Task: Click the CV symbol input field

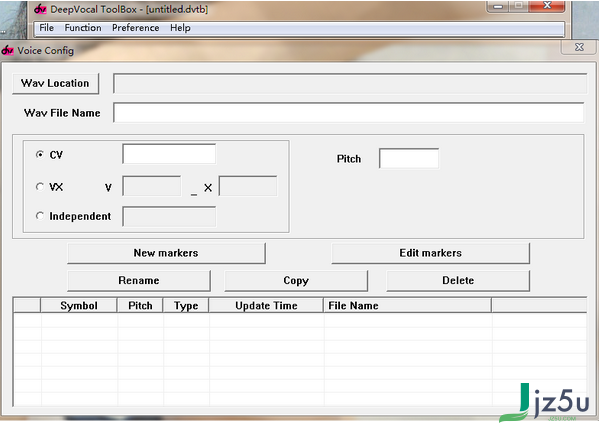Action: pos(169,154)
